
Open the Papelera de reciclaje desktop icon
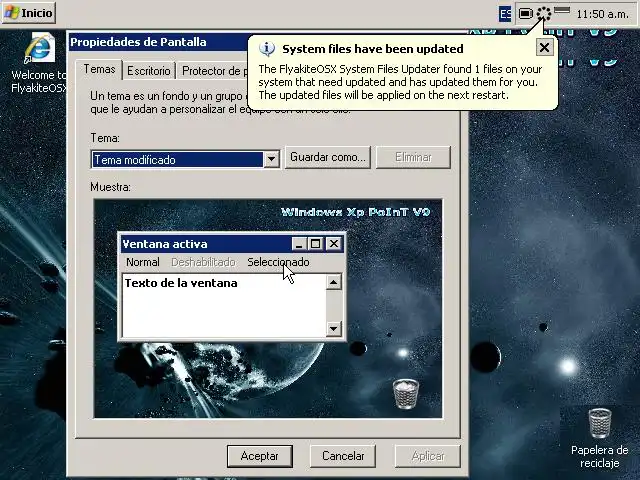coord(599,438)
